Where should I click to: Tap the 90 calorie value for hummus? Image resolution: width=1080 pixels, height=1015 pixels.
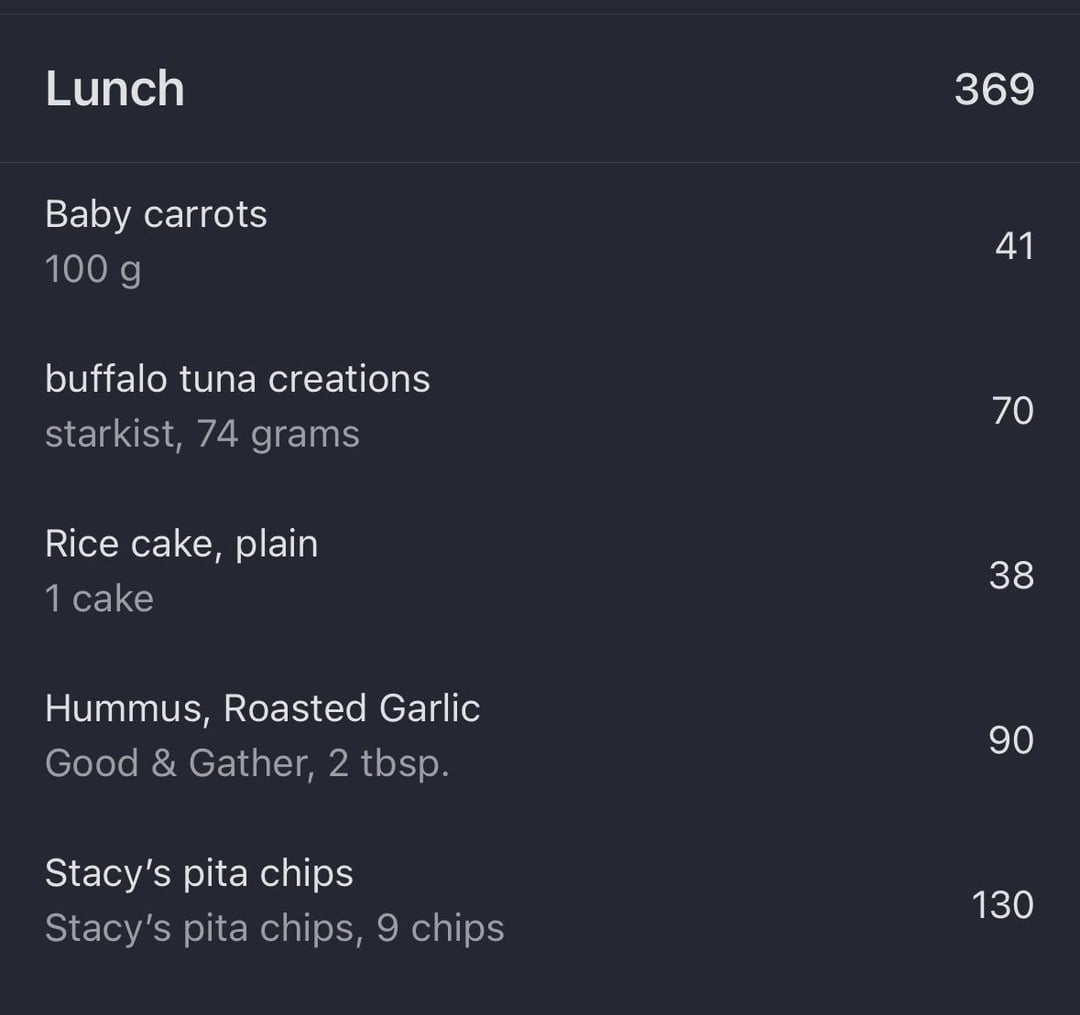1011,740
